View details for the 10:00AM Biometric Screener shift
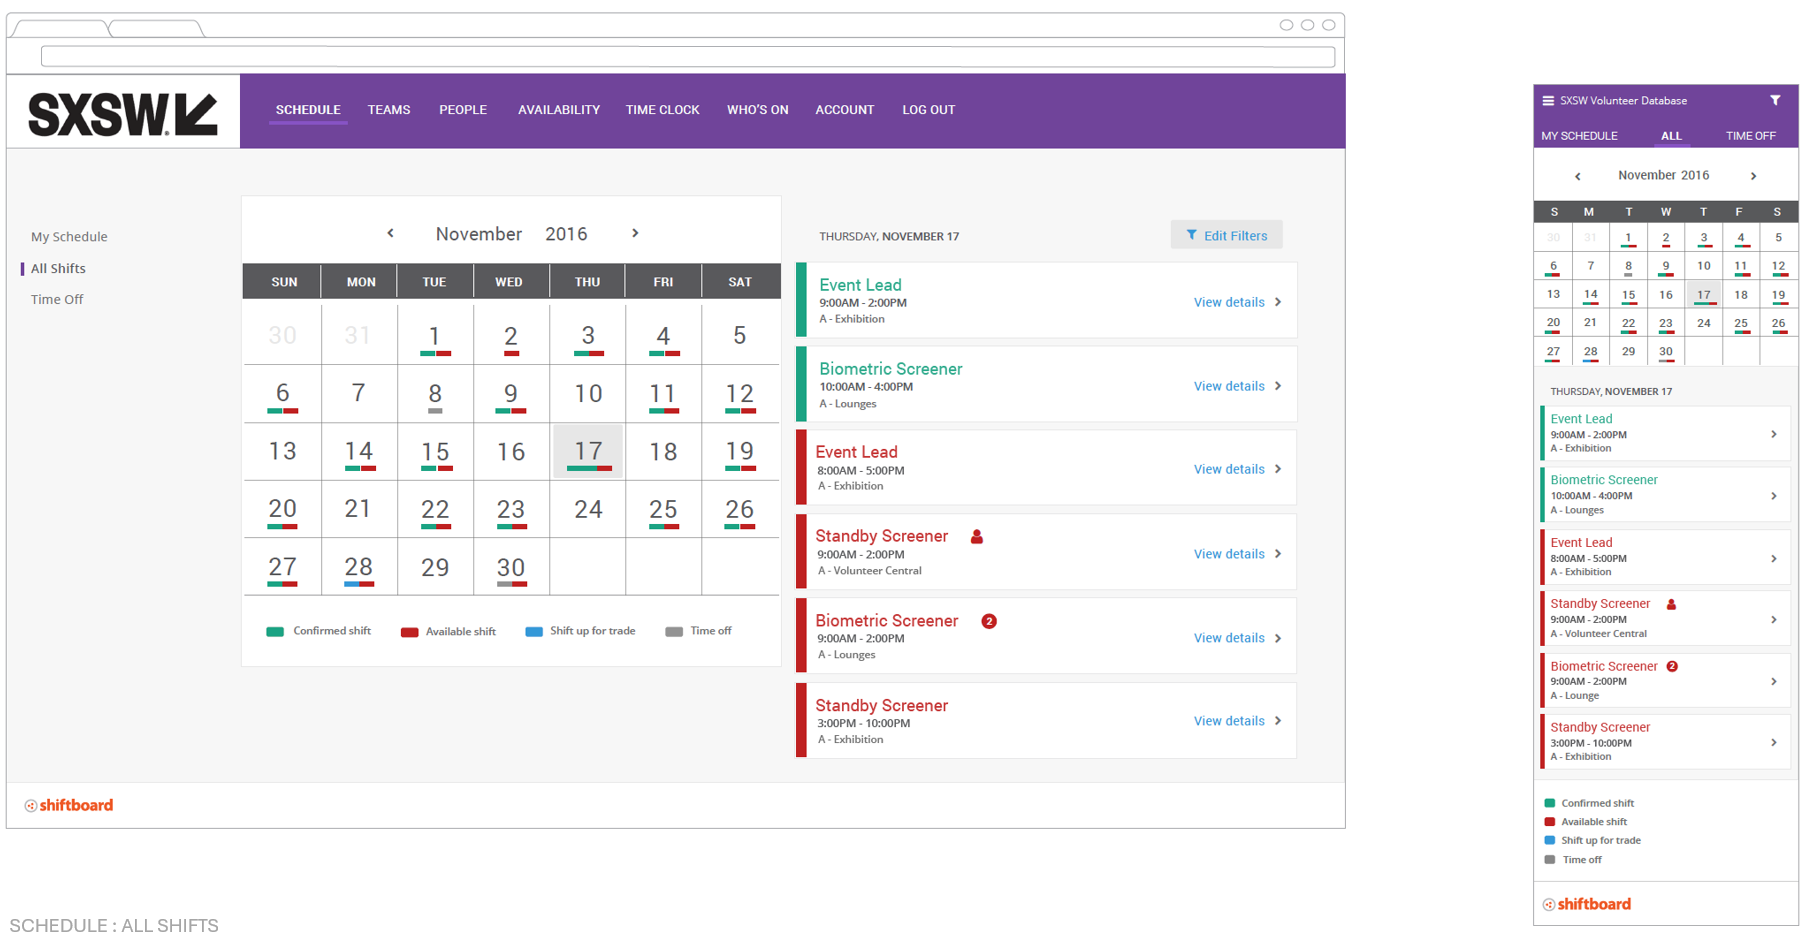Image resolution: width=1805 pixels, height=947 pixels. [1237, 386]
